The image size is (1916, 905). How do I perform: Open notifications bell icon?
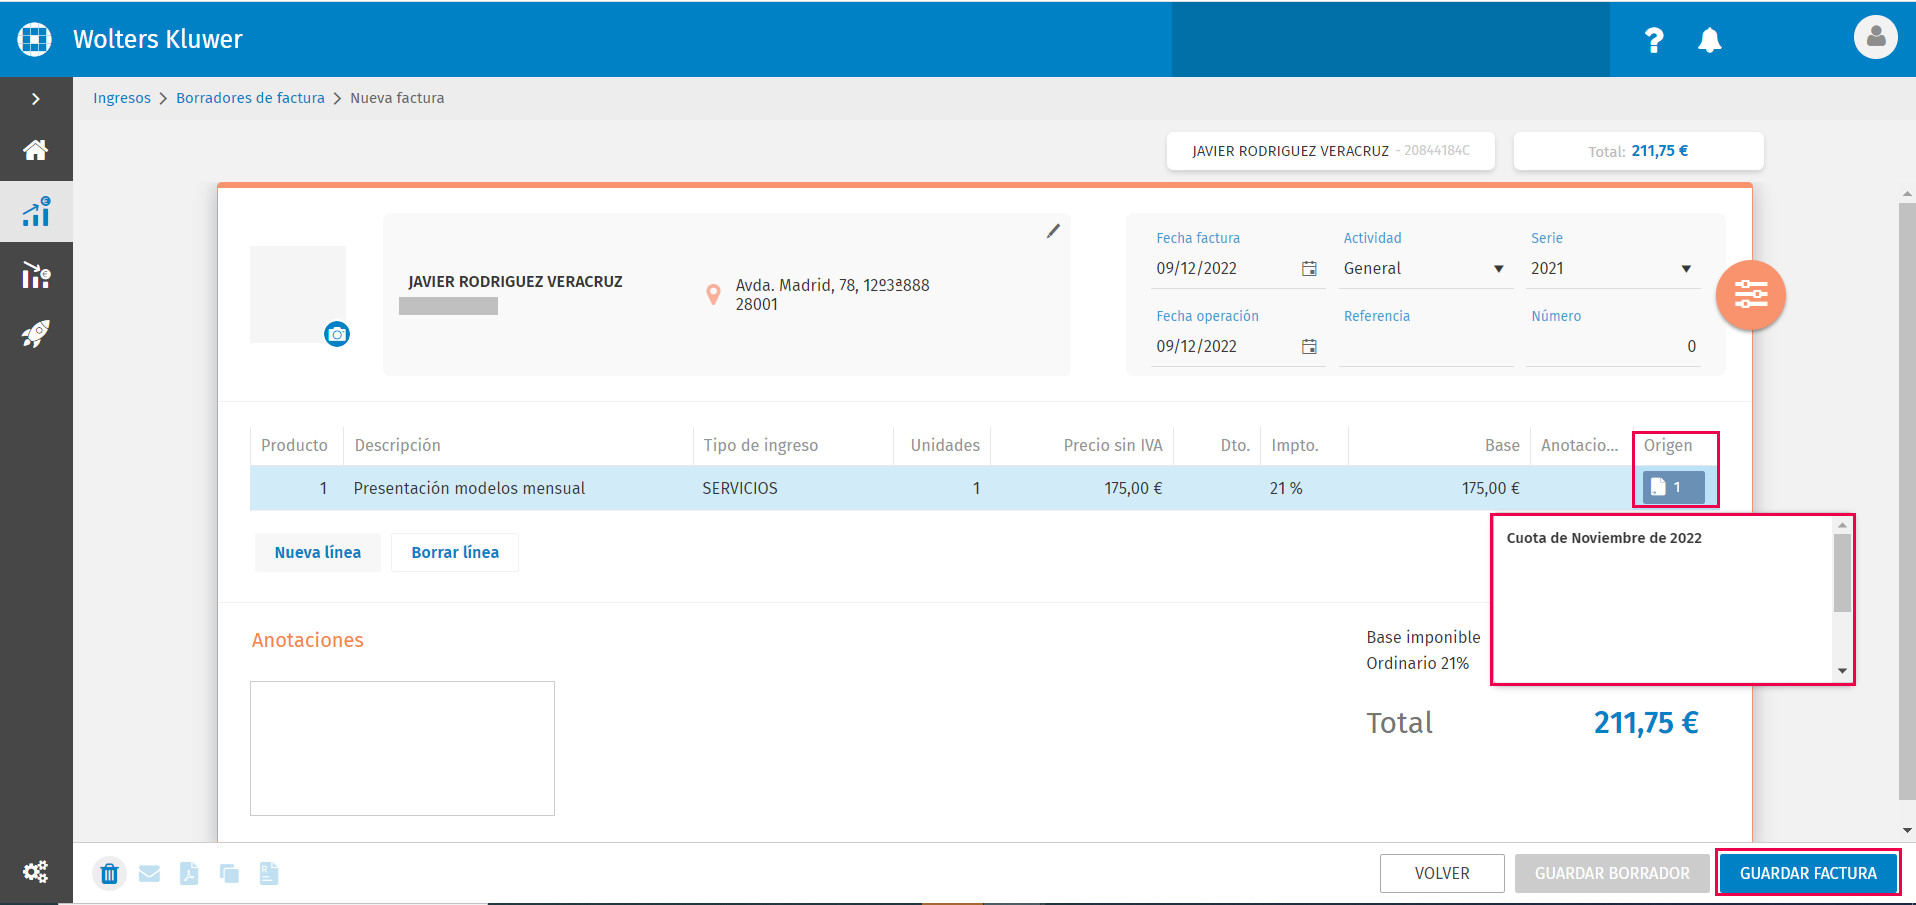[1710, 40]
